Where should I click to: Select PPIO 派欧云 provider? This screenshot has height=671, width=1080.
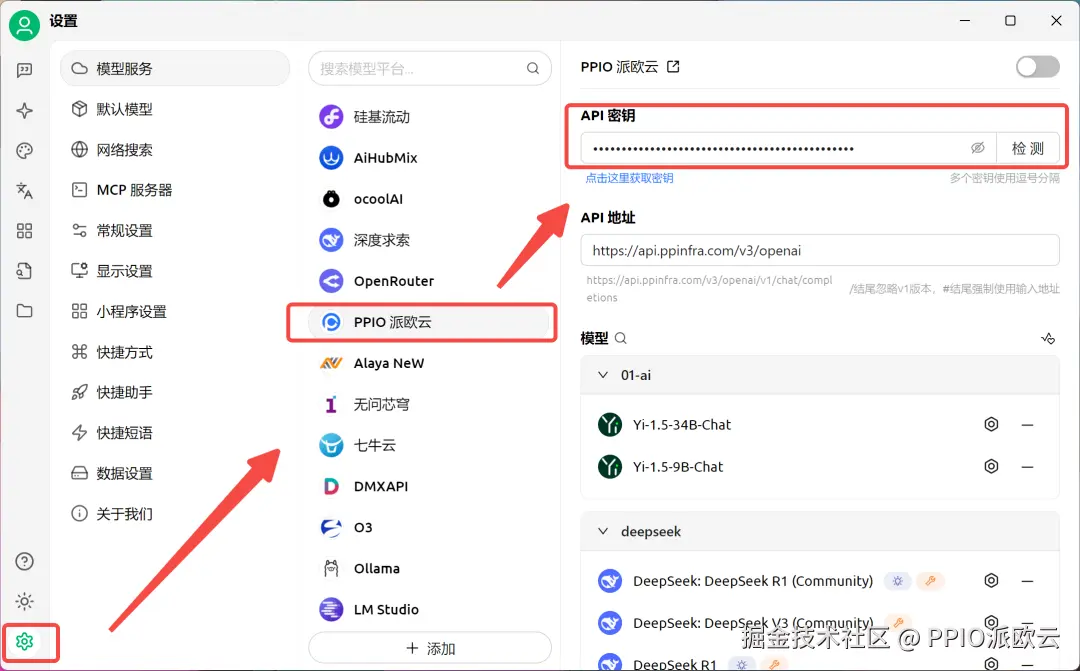coord(430,322)
